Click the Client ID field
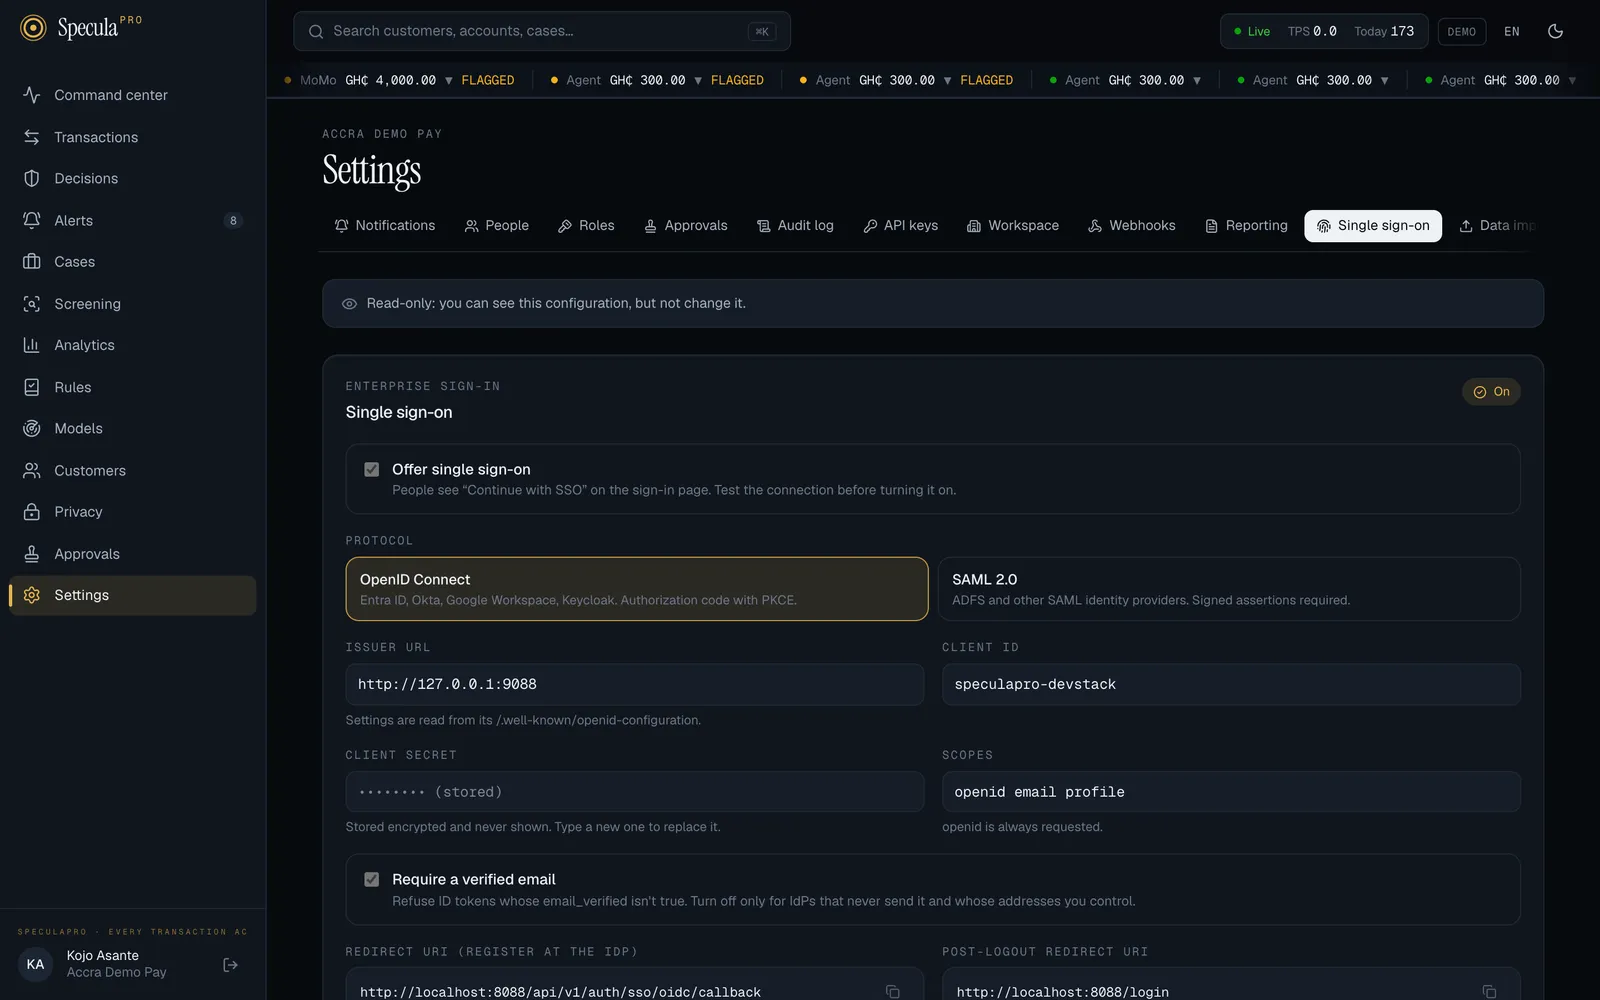Screen dimensions: 1600x1000 (1231, 684)
